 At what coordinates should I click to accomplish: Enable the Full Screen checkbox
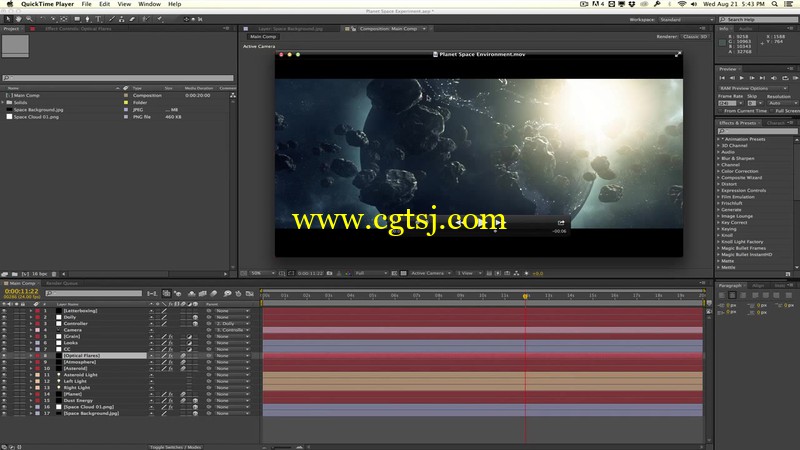pos(772,111)
